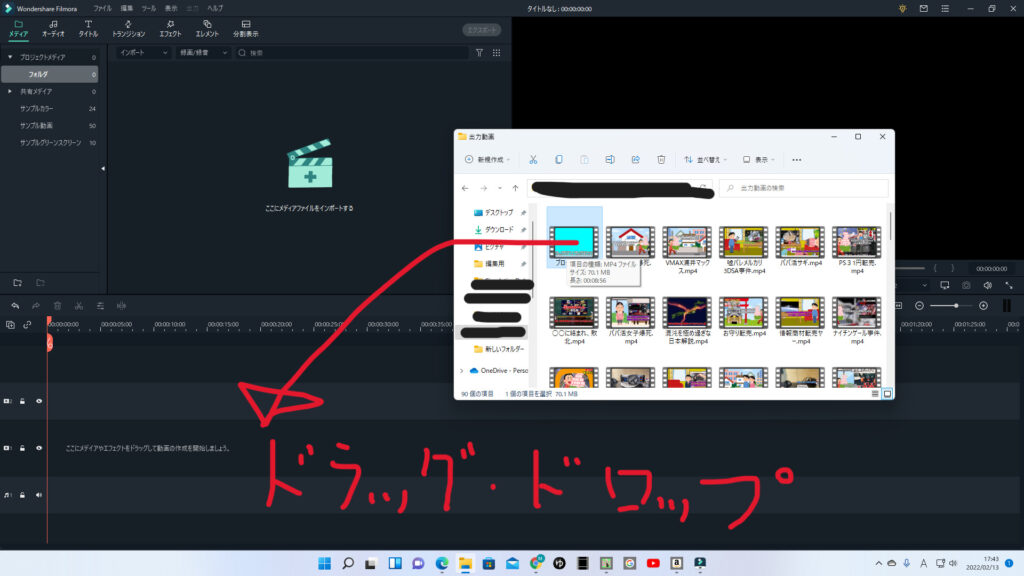This screenshot has width=1024, height=576.
Task: Open the 並べ替え sort dropdown in Explorer
Action: pos(705,159)
